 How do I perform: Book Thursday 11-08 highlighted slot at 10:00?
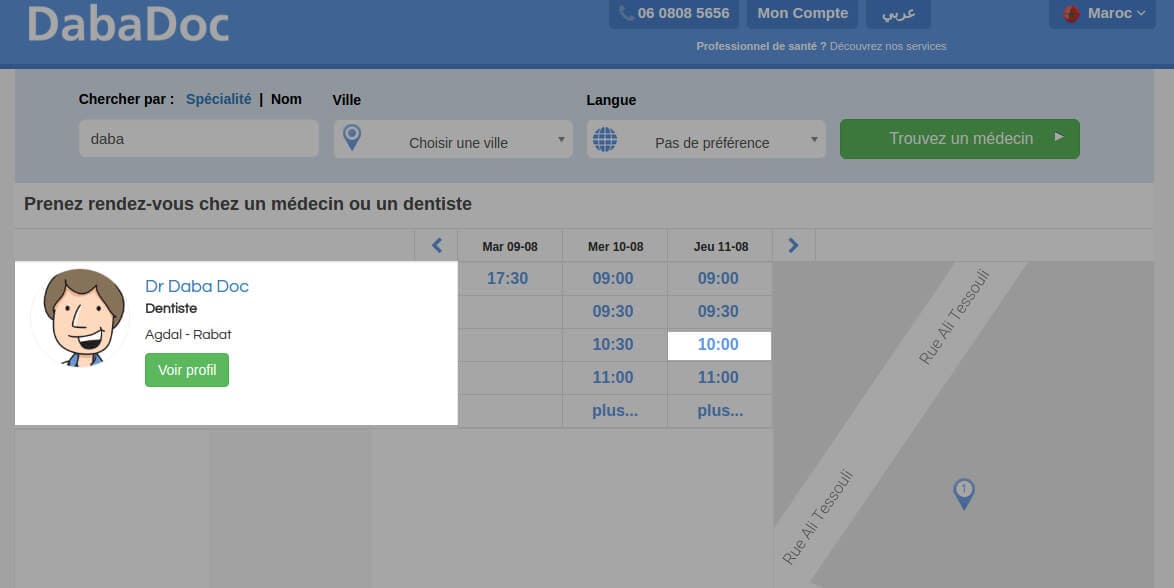click(719, 345)
